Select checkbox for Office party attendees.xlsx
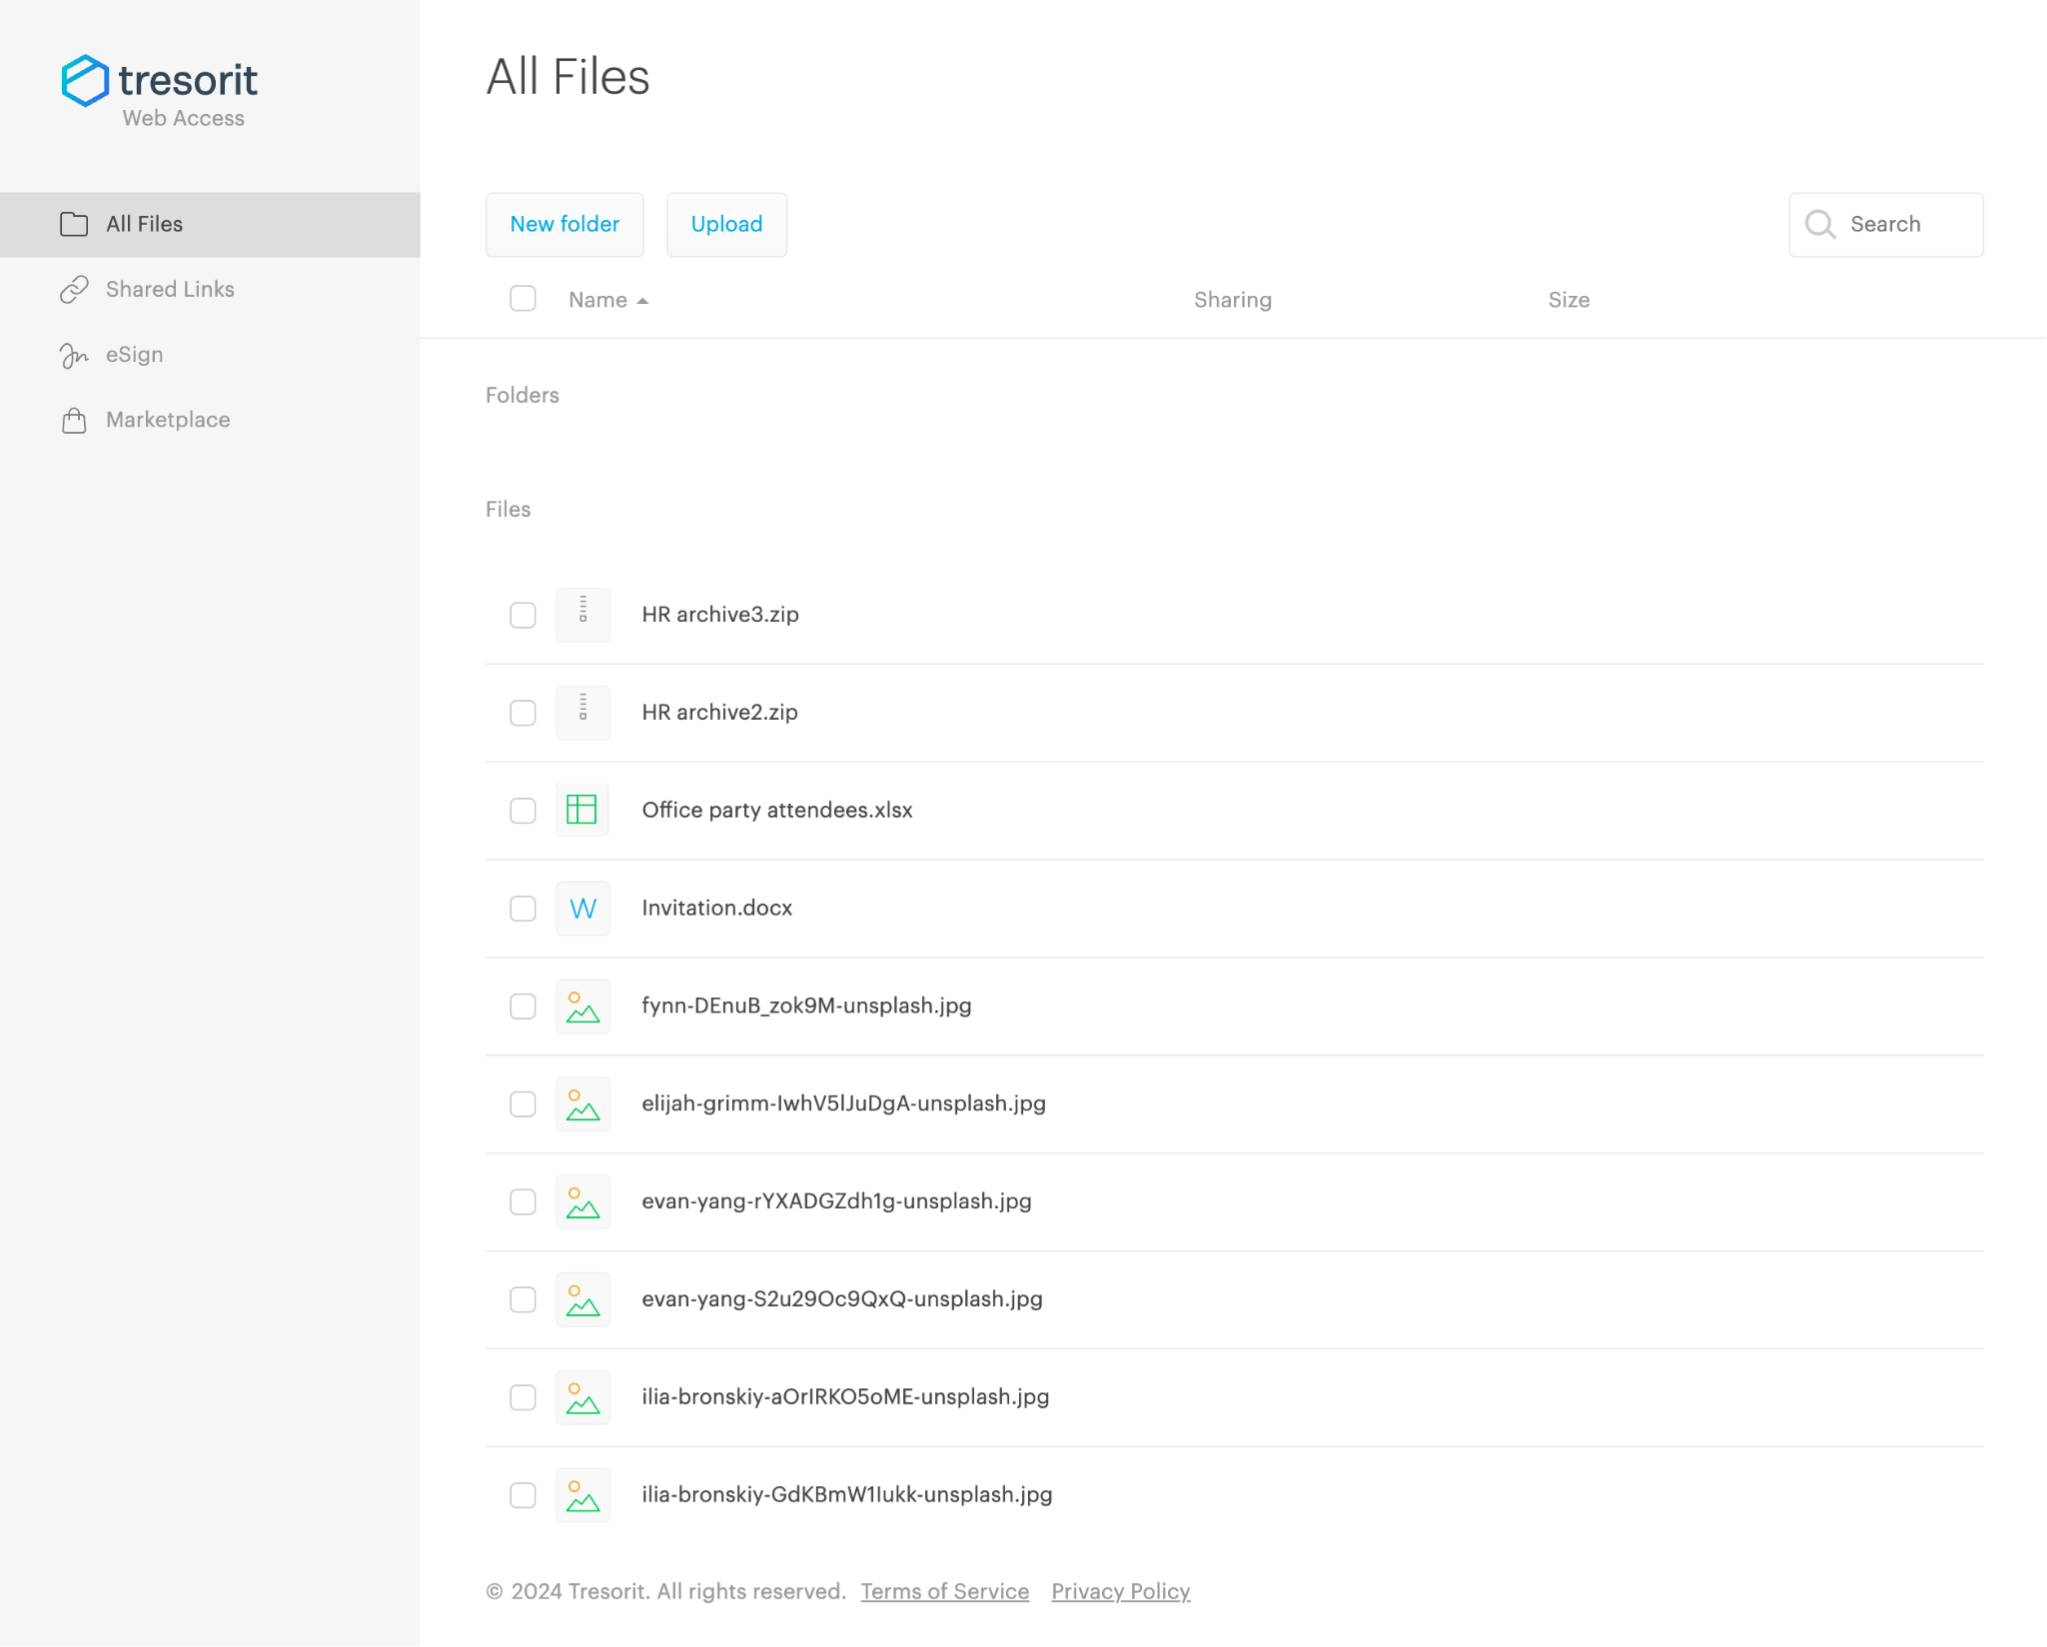The image size is (2047, 1647). 523,811
